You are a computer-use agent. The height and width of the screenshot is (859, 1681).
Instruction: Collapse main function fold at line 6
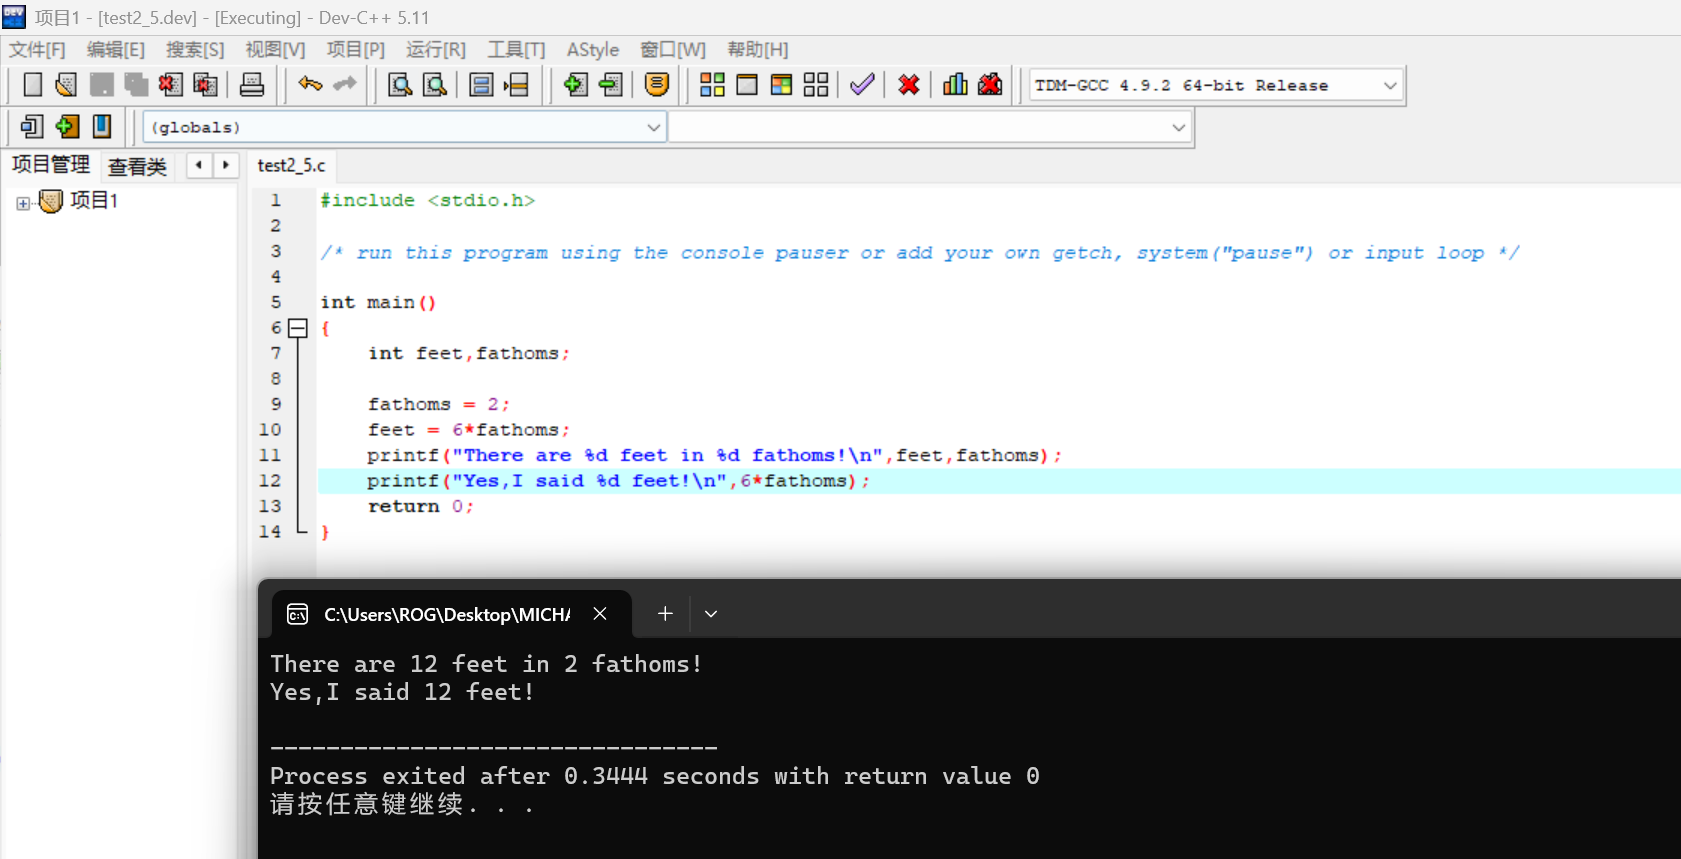[x=297, y=328]
